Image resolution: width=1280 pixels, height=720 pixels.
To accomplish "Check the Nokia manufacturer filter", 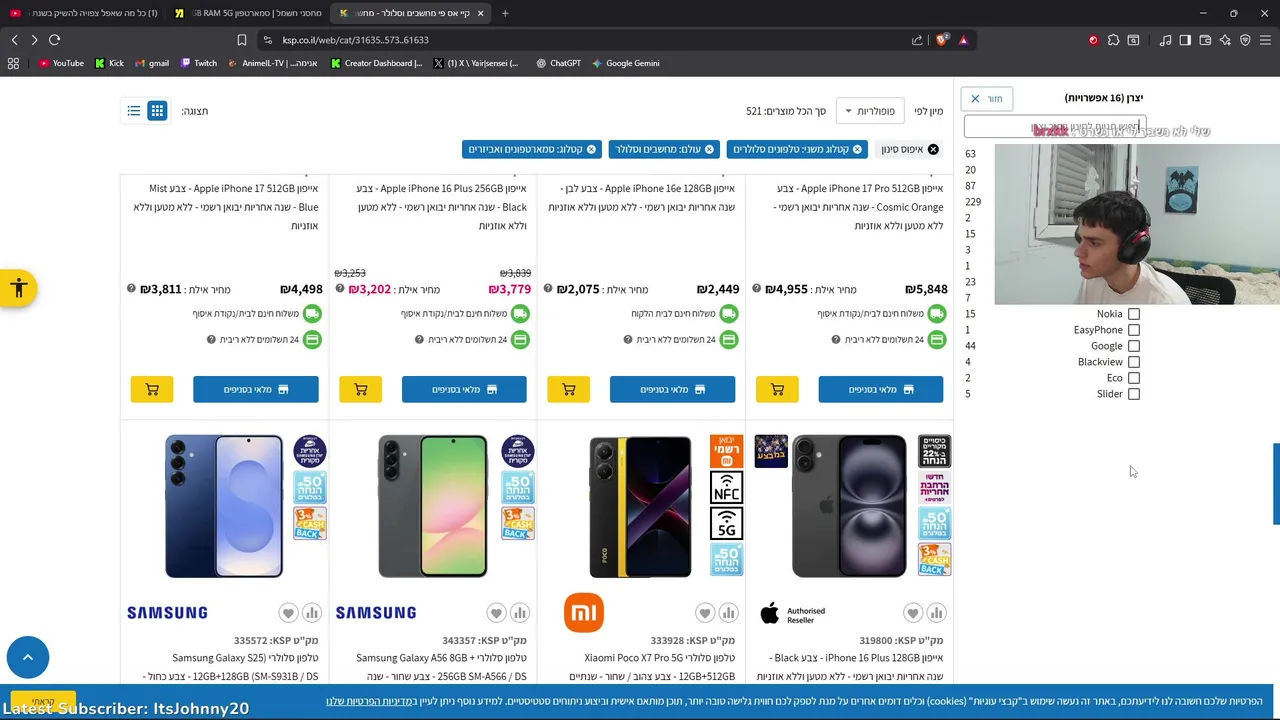I will pos(1133,314).
